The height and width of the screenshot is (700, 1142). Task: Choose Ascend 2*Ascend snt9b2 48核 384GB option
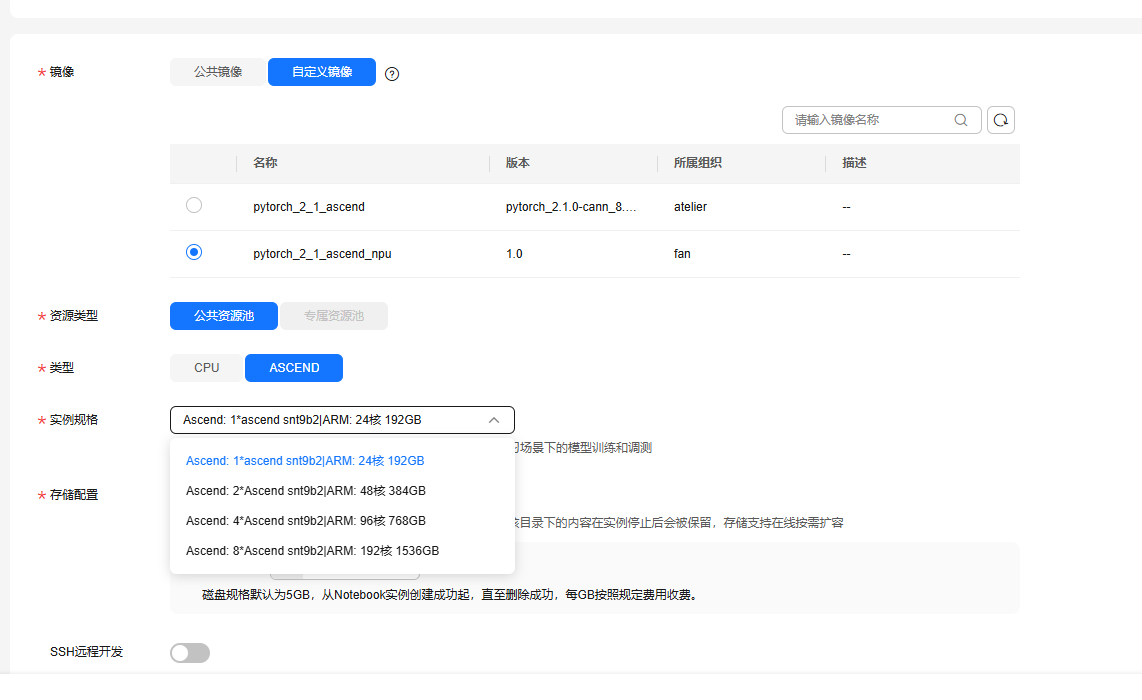click(306, 491)
